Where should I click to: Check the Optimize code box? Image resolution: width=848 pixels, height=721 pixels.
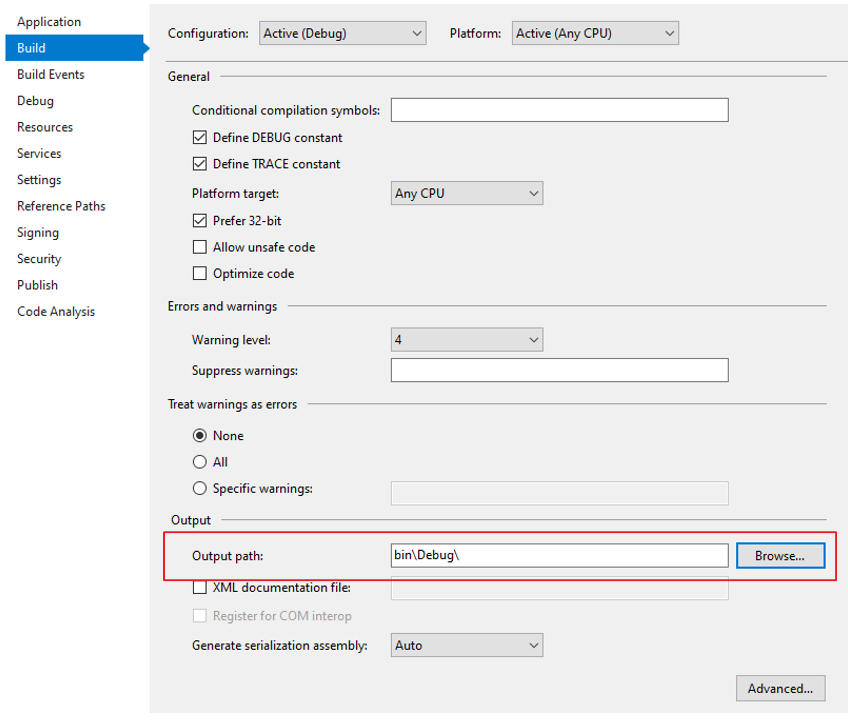tap(200, 274)
